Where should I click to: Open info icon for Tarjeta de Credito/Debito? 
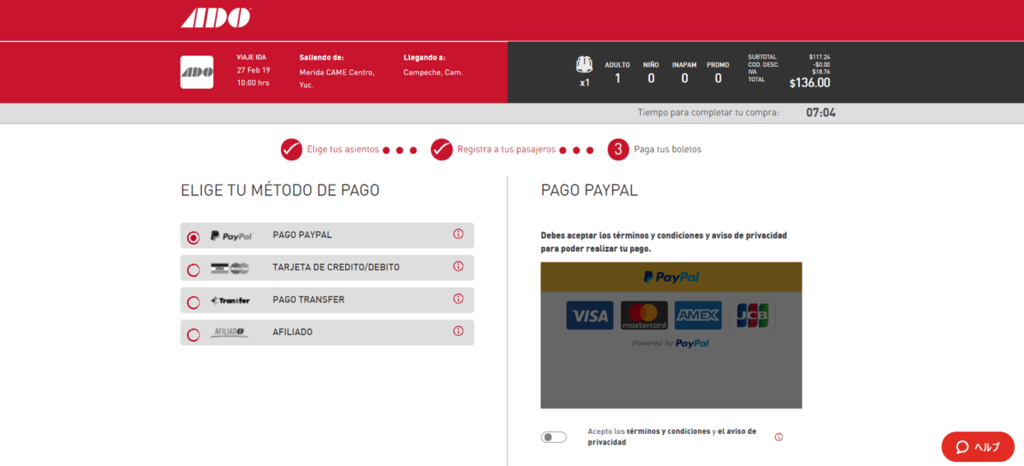458,266
